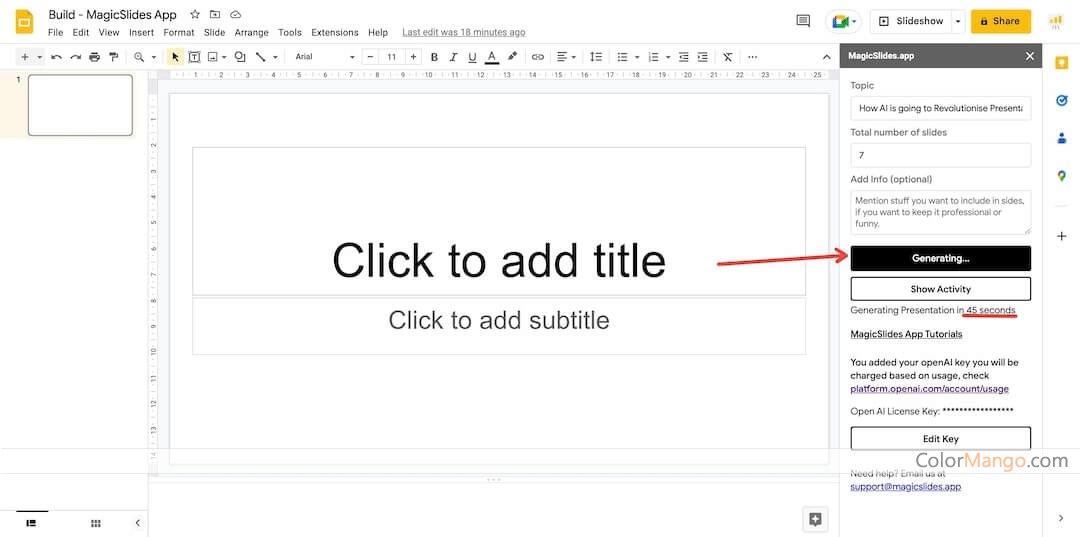Click the Clear formatting icon
The image size is (1080, 537).
[727, 57]
